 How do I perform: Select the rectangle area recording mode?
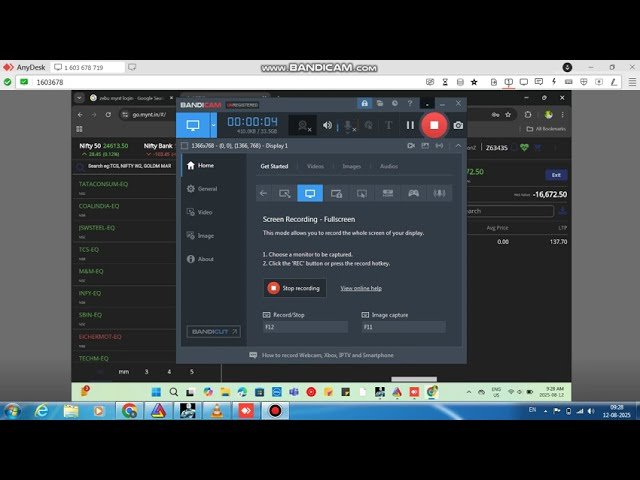coord(284,193)
